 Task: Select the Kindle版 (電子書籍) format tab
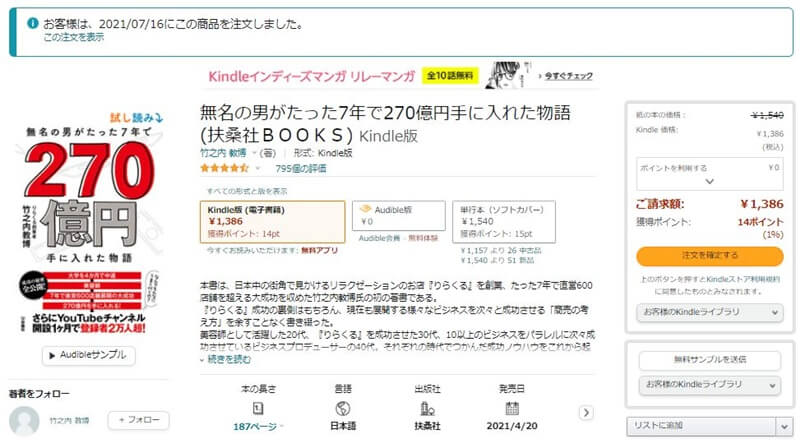click(272, 222)
